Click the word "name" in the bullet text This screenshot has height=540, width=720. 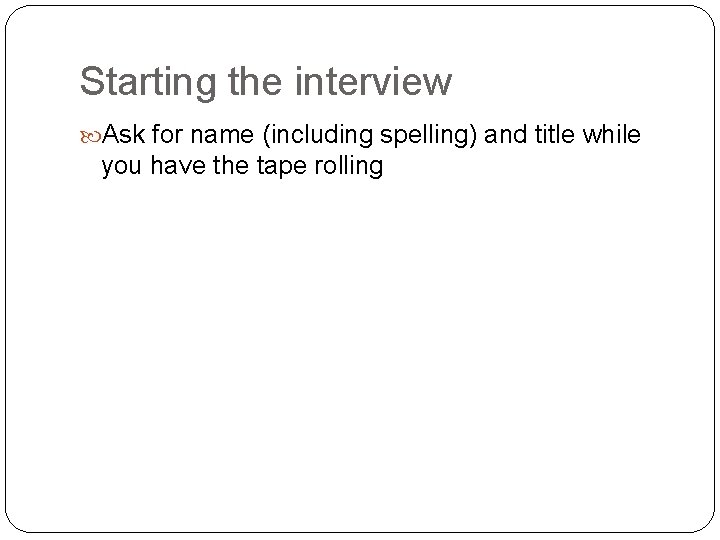pyautogui.click(x=222, y=135)
